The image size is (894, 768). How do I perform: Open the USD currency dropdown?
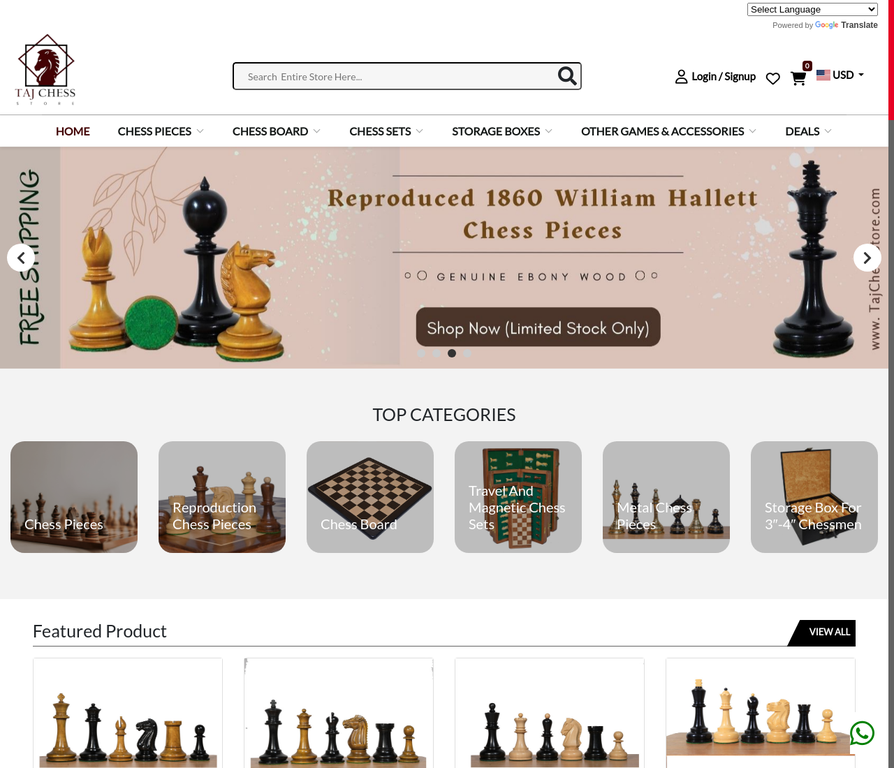[x=840, y=75]
